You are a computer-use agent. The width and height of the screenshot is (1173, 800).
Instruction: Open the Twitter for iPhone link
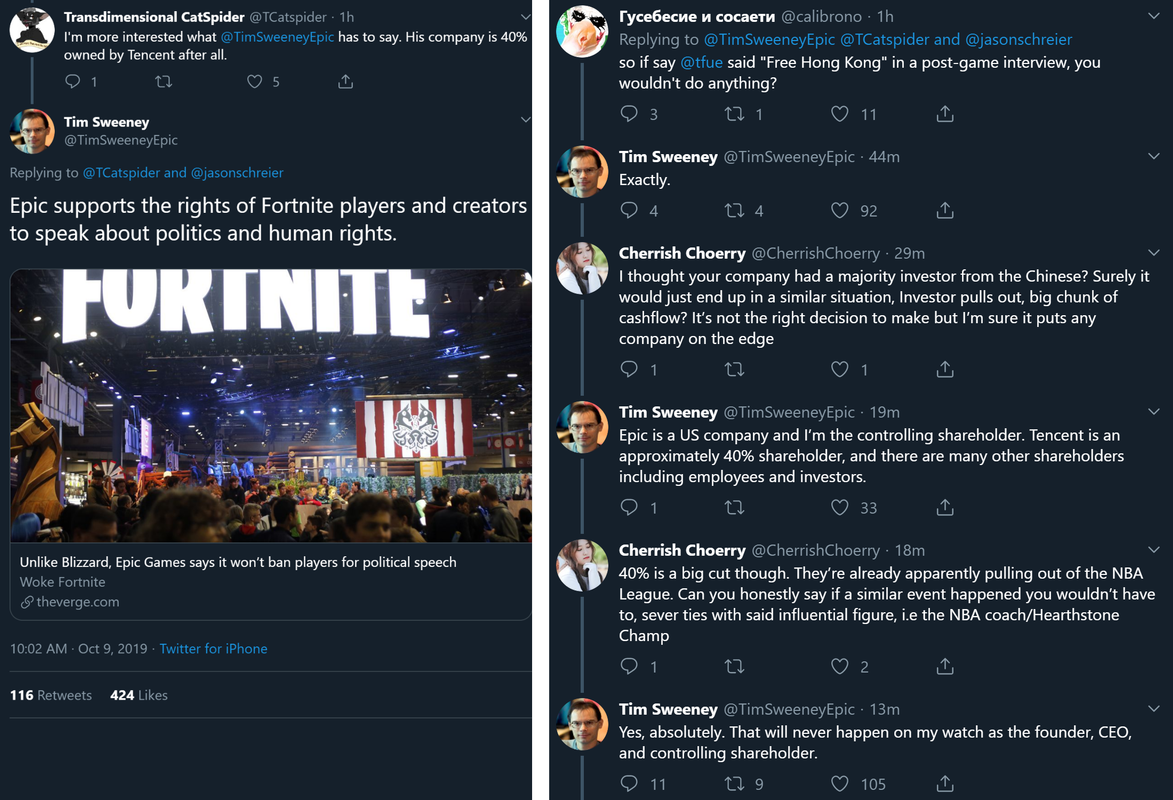[x=213, y=649]
